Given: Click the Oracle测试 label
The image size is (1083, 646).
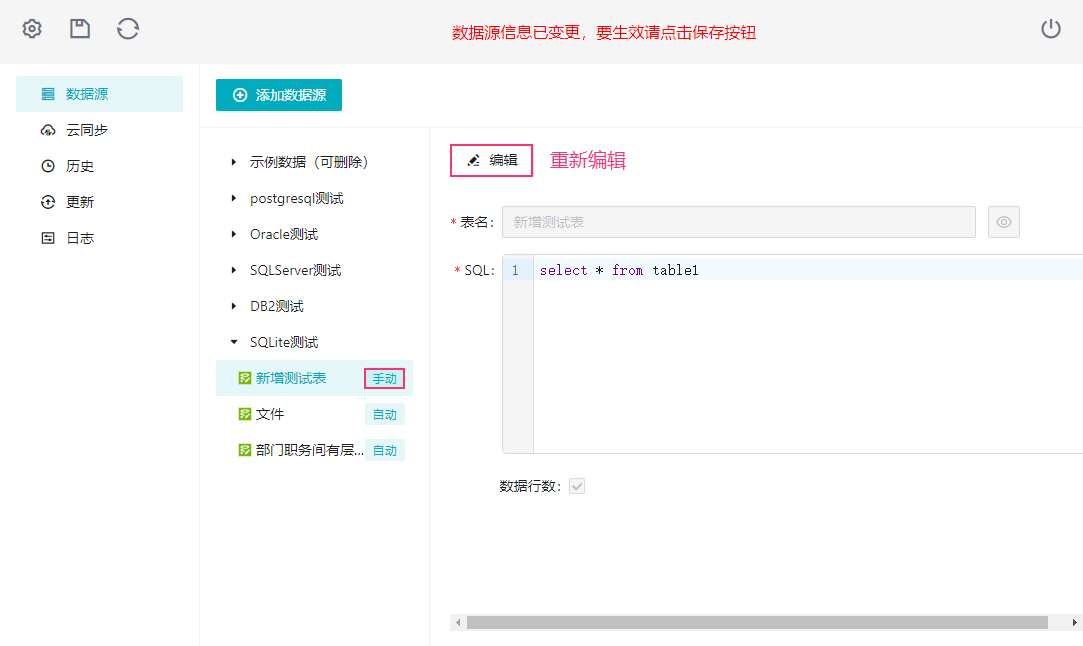Looking at the screenshot, I should [284, 234].
